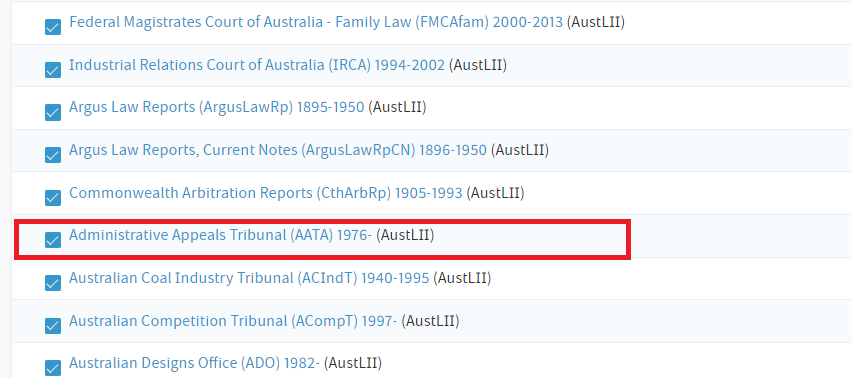Click AustLII label beside Argus Law Reports
The image size is (852, 378).
397,108
